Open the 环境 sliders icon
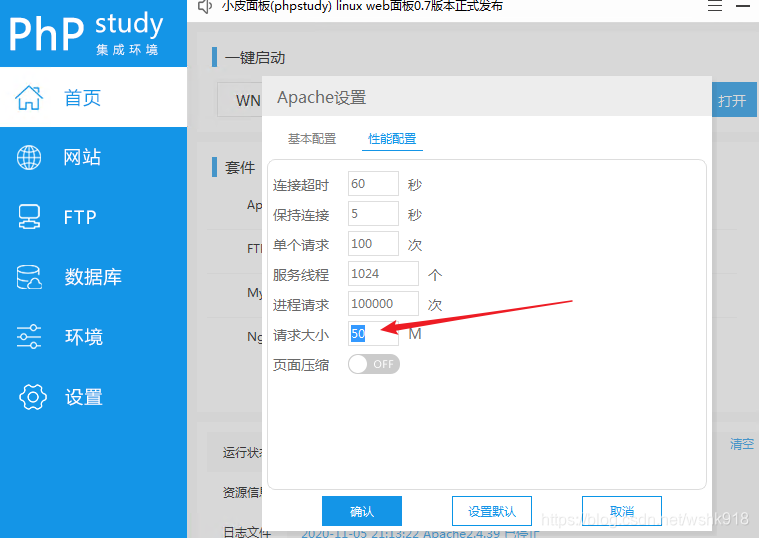This screenshot has width=759, height=538. tap(29, 337)
